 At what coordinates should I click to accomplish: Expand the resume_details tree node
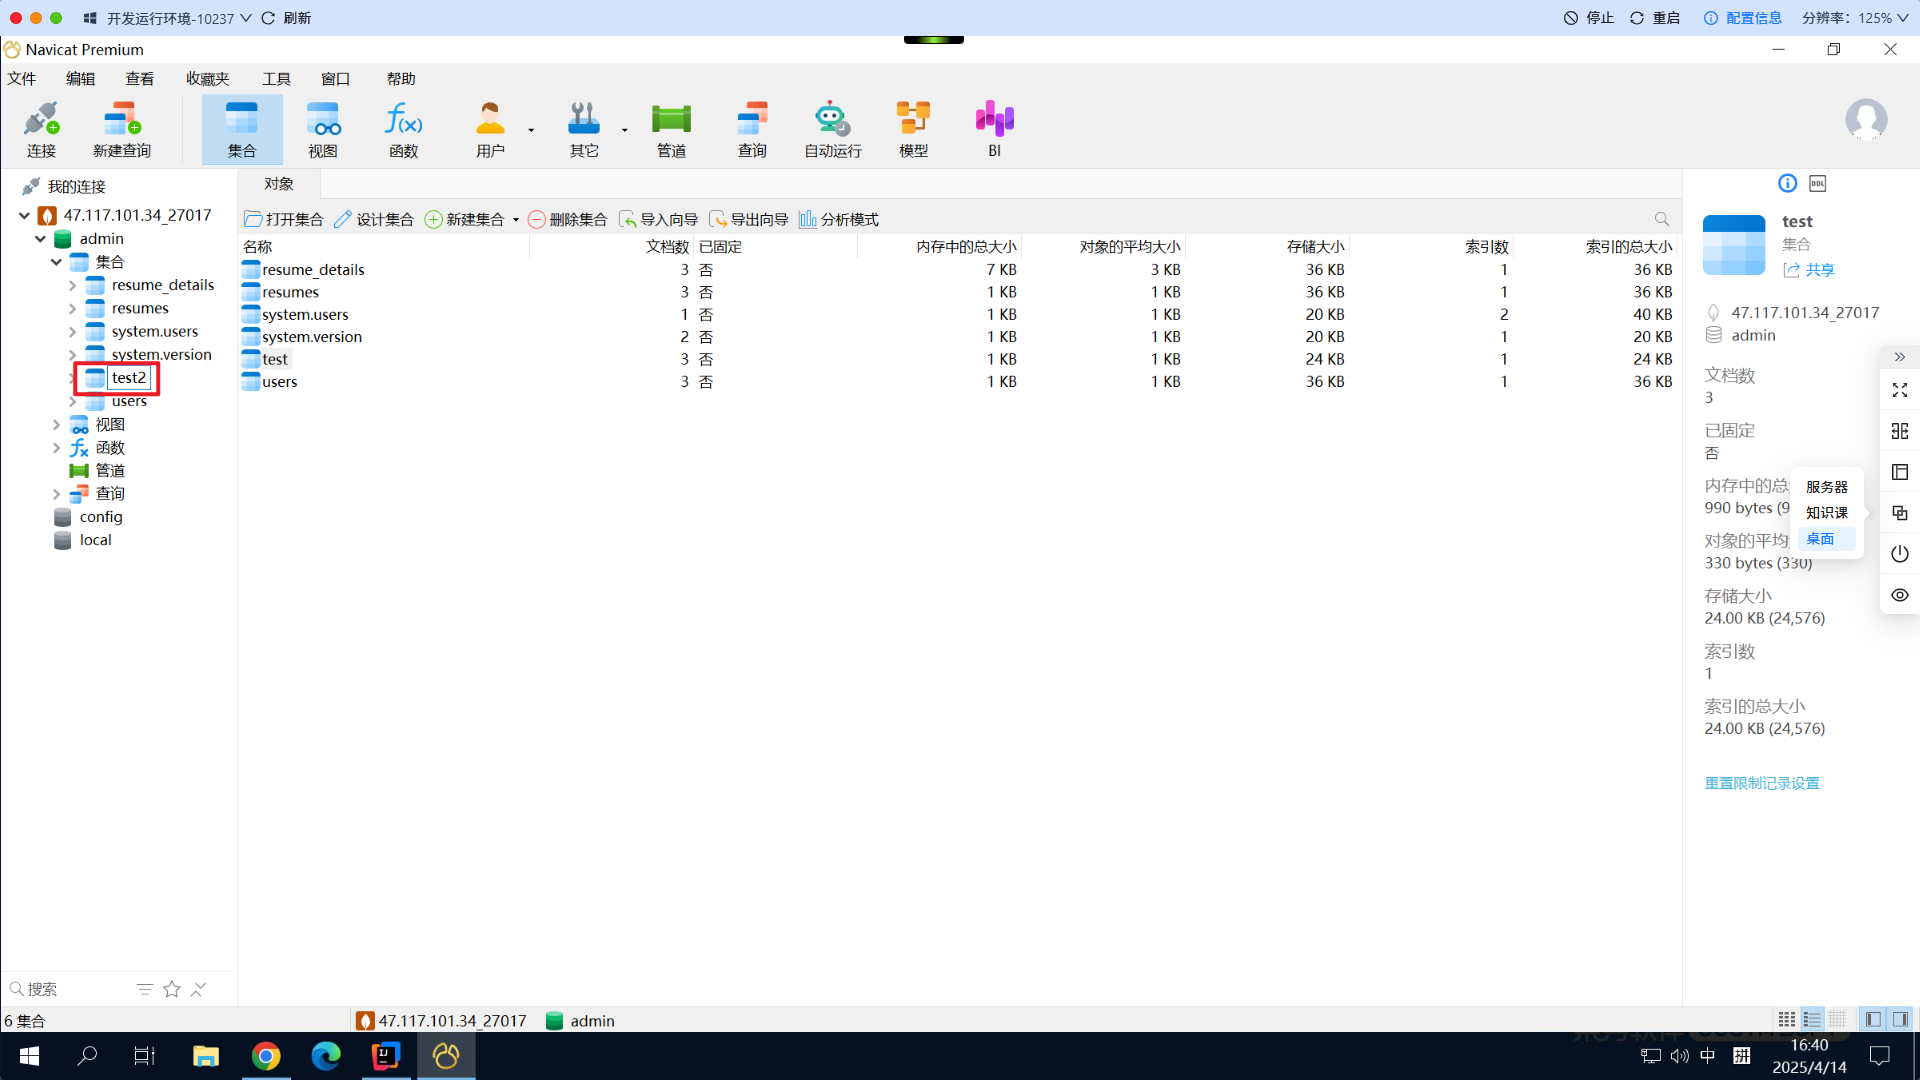(72, 285)
